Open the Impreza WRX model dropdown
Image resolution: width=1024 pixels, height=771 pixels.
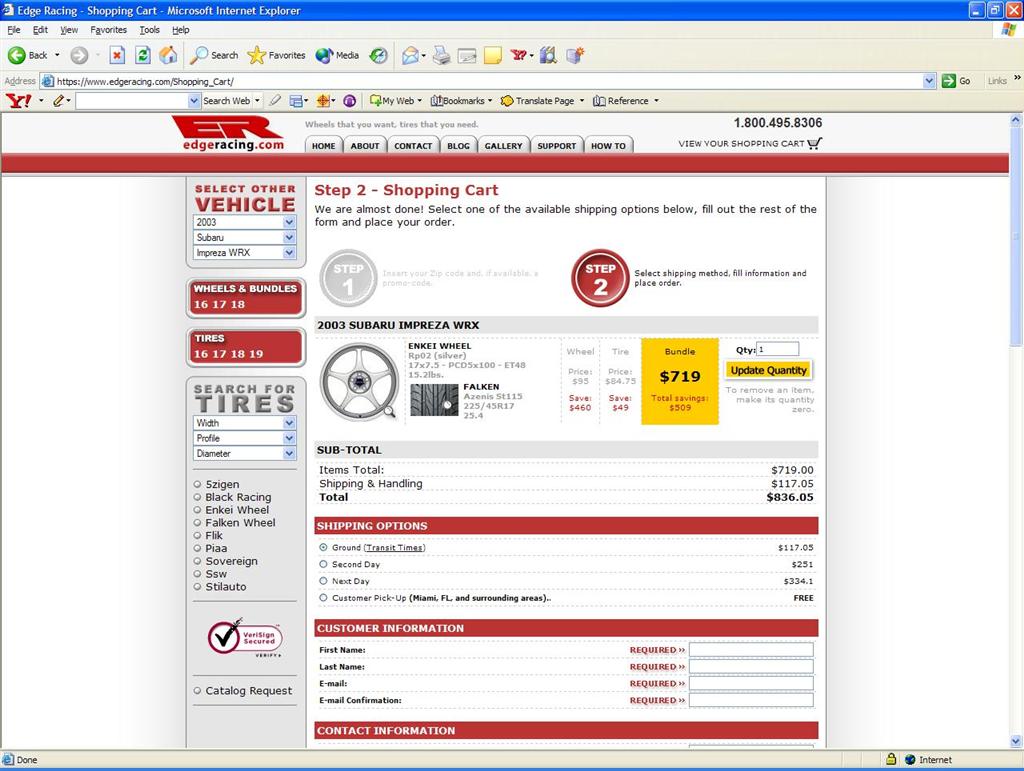(245, 253)
